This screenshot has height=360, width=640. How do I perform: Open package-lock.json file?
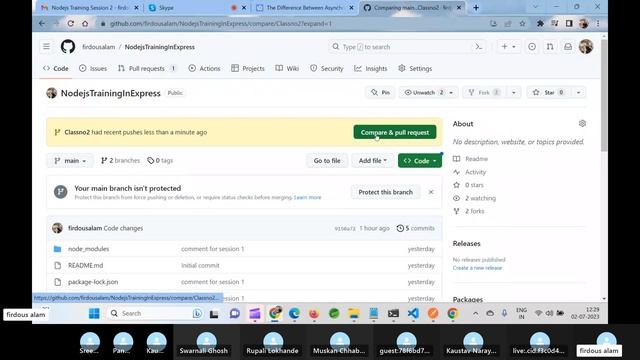(93, 282)
